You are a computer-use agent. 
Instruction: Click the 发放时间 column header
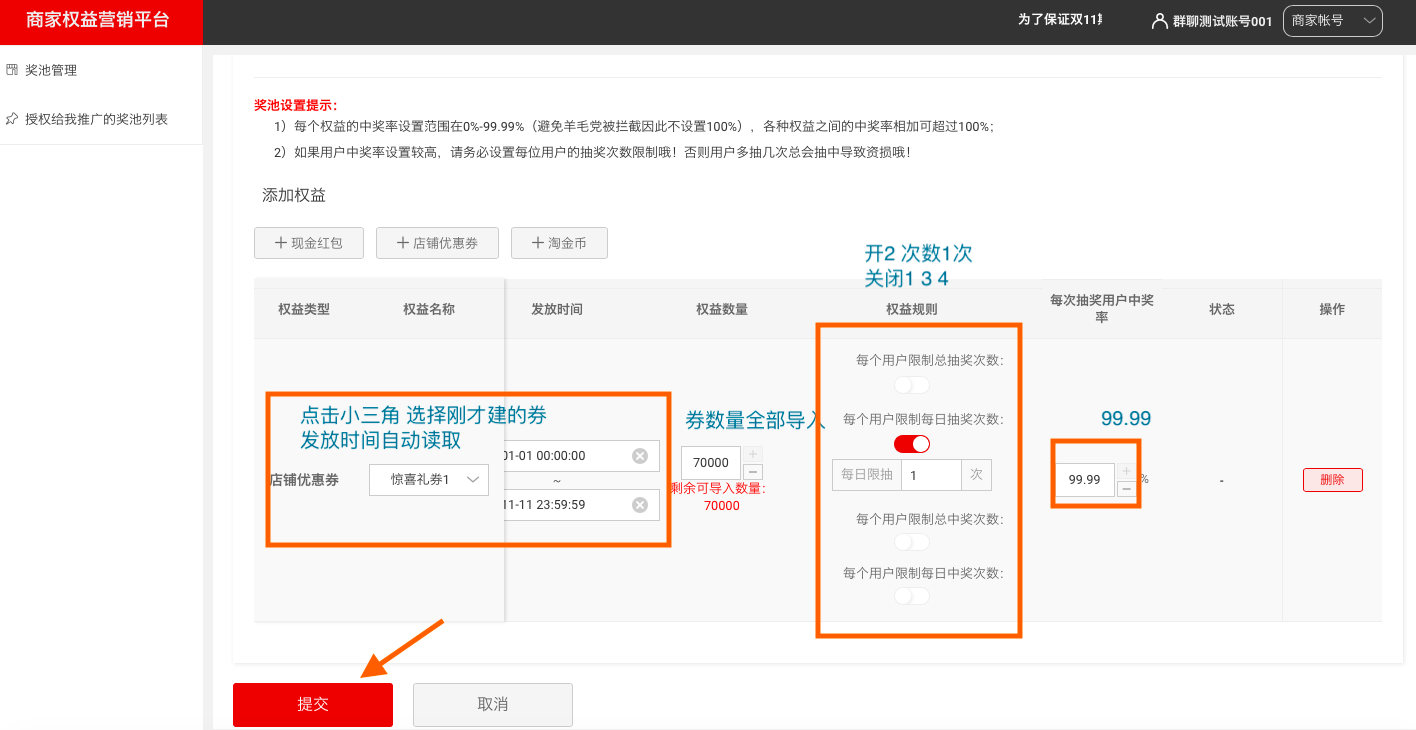[557, 309]
